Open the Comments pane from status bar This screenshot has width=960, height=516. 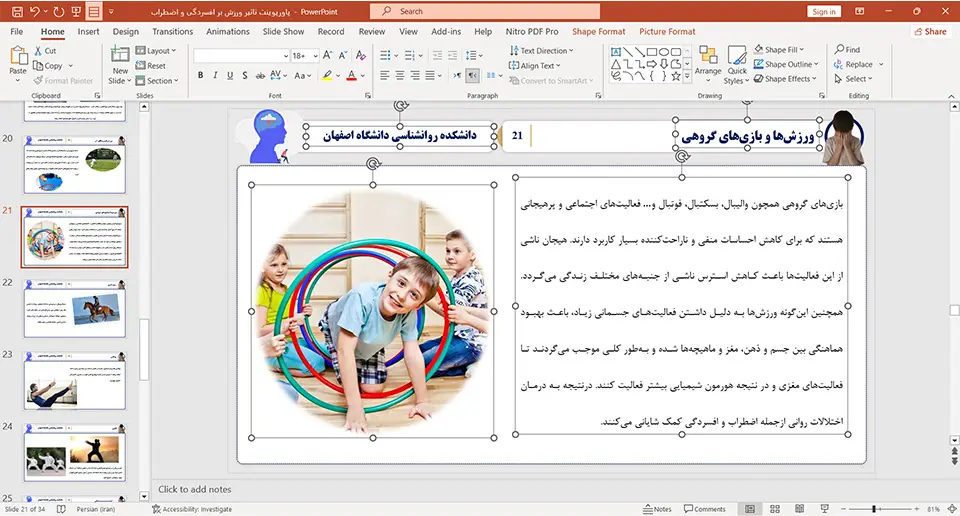(x=705, y=509)
